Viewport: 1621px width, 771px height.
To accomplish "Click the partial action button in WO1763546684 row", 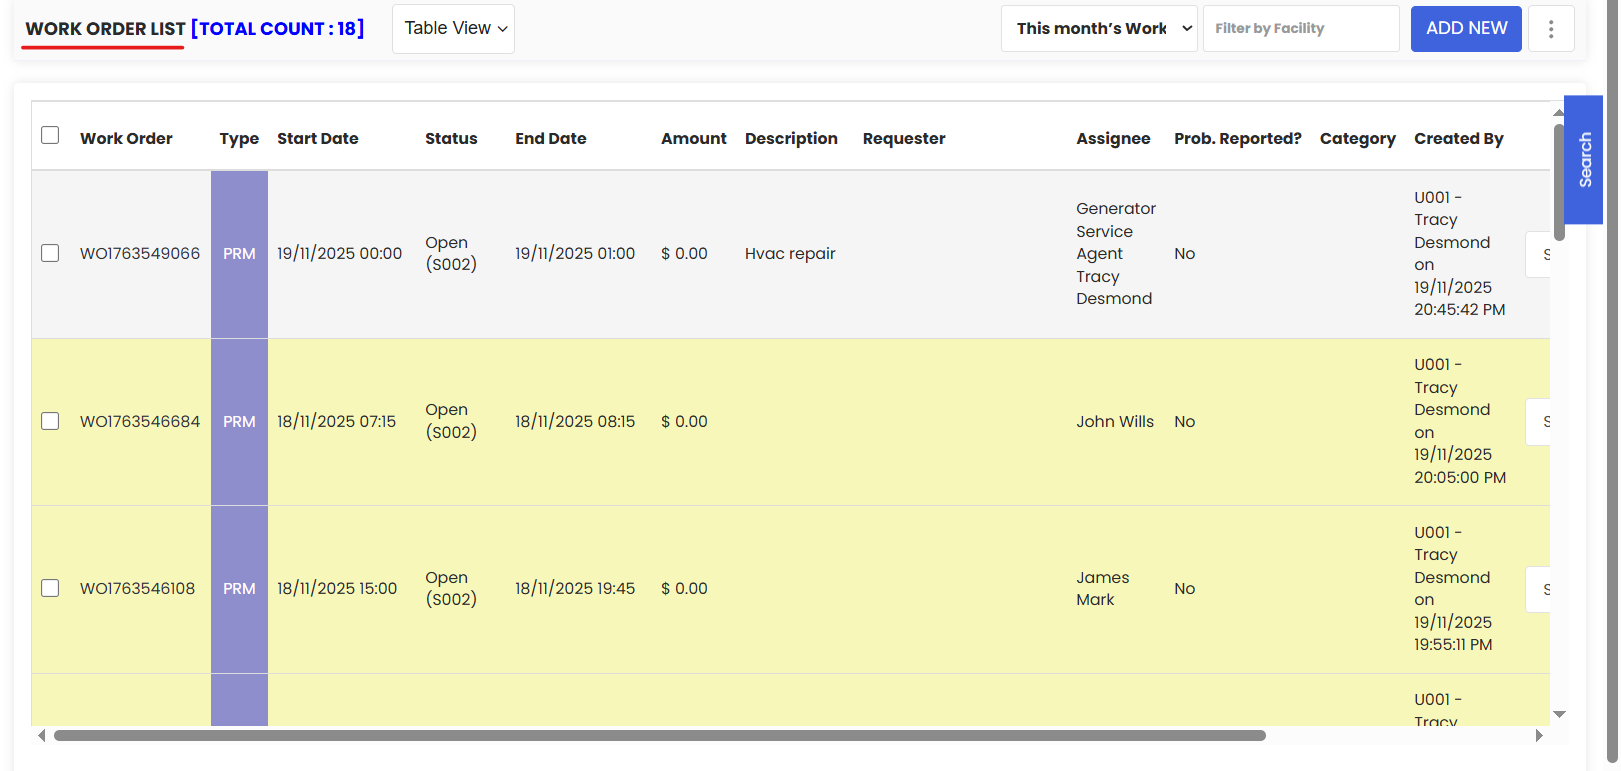I will (1538, 421).
